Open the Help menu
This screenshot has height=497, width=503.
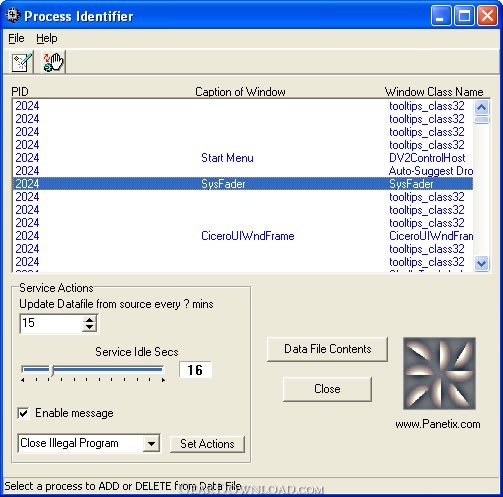point(47,38)
